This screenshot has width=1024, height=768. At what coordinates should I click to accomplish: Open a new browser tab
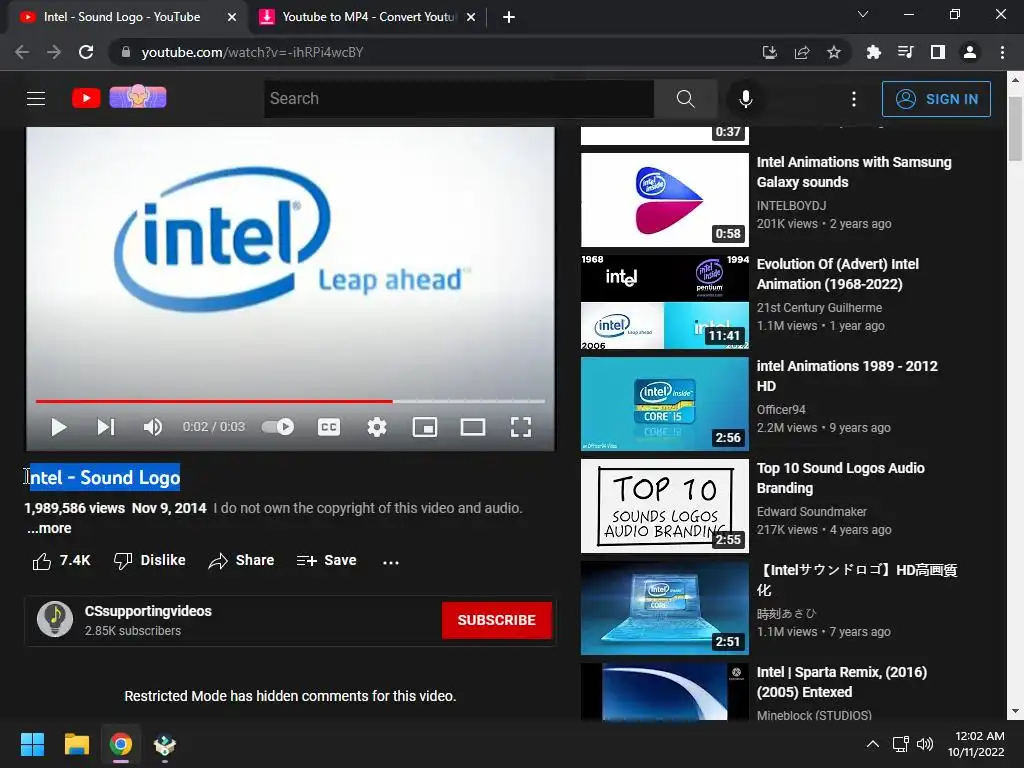509,18
